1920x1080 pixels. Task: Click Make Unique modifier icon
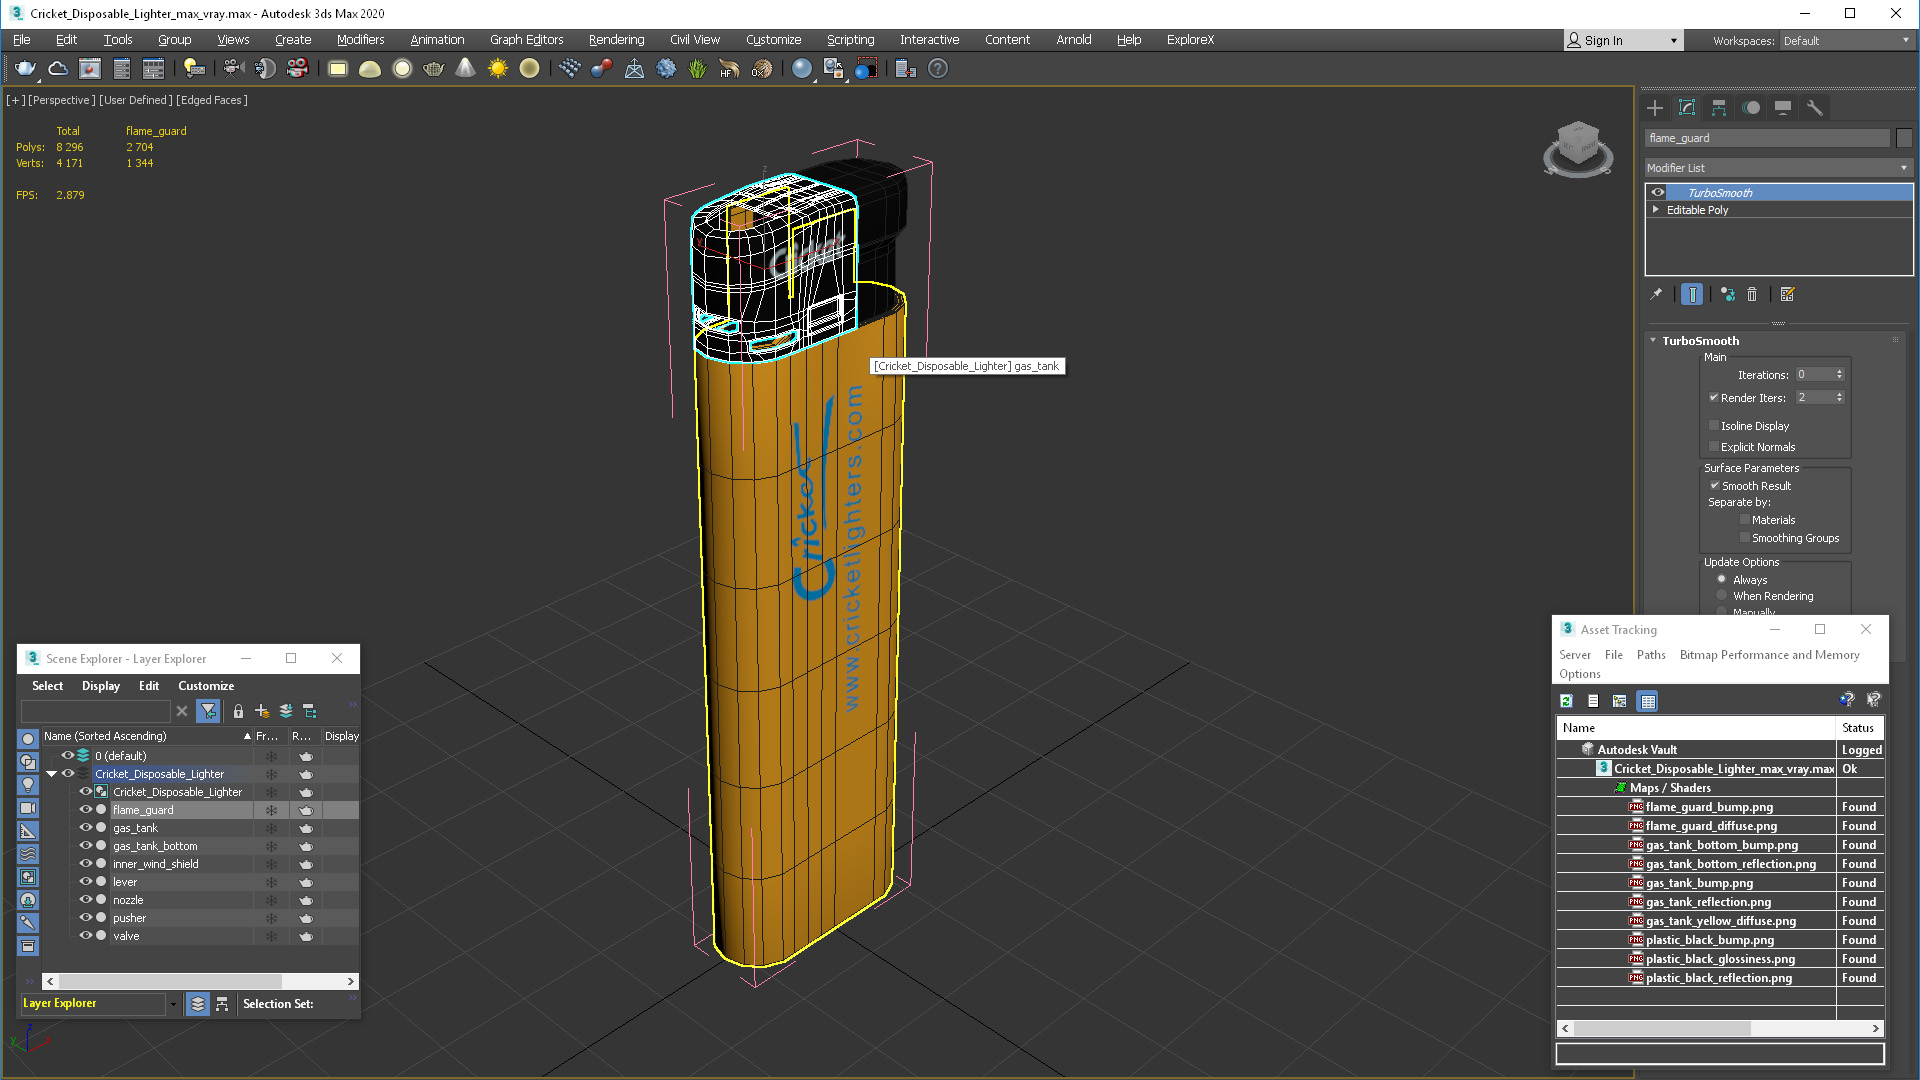point(1728,294)
